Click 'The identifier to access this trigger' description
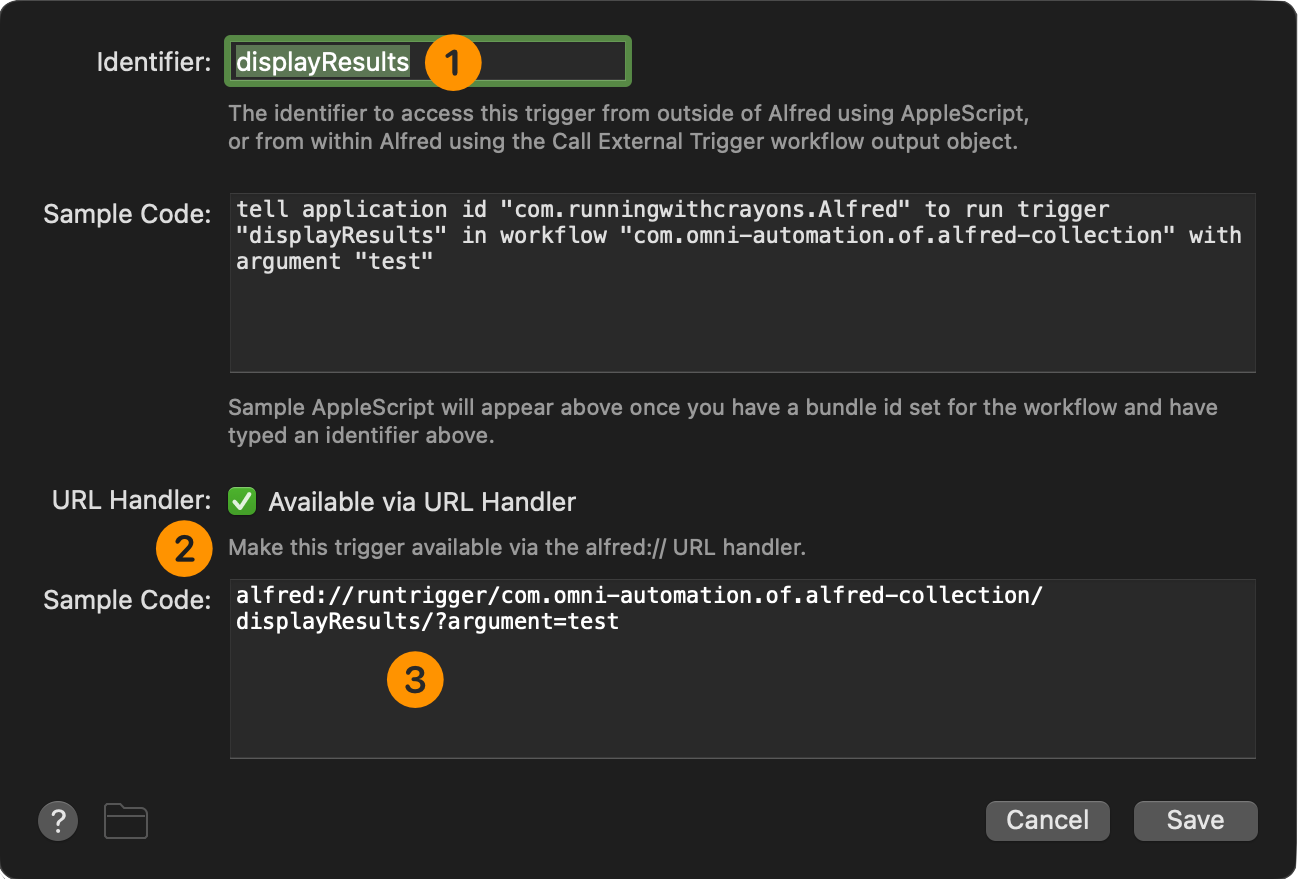 (628, 127)
